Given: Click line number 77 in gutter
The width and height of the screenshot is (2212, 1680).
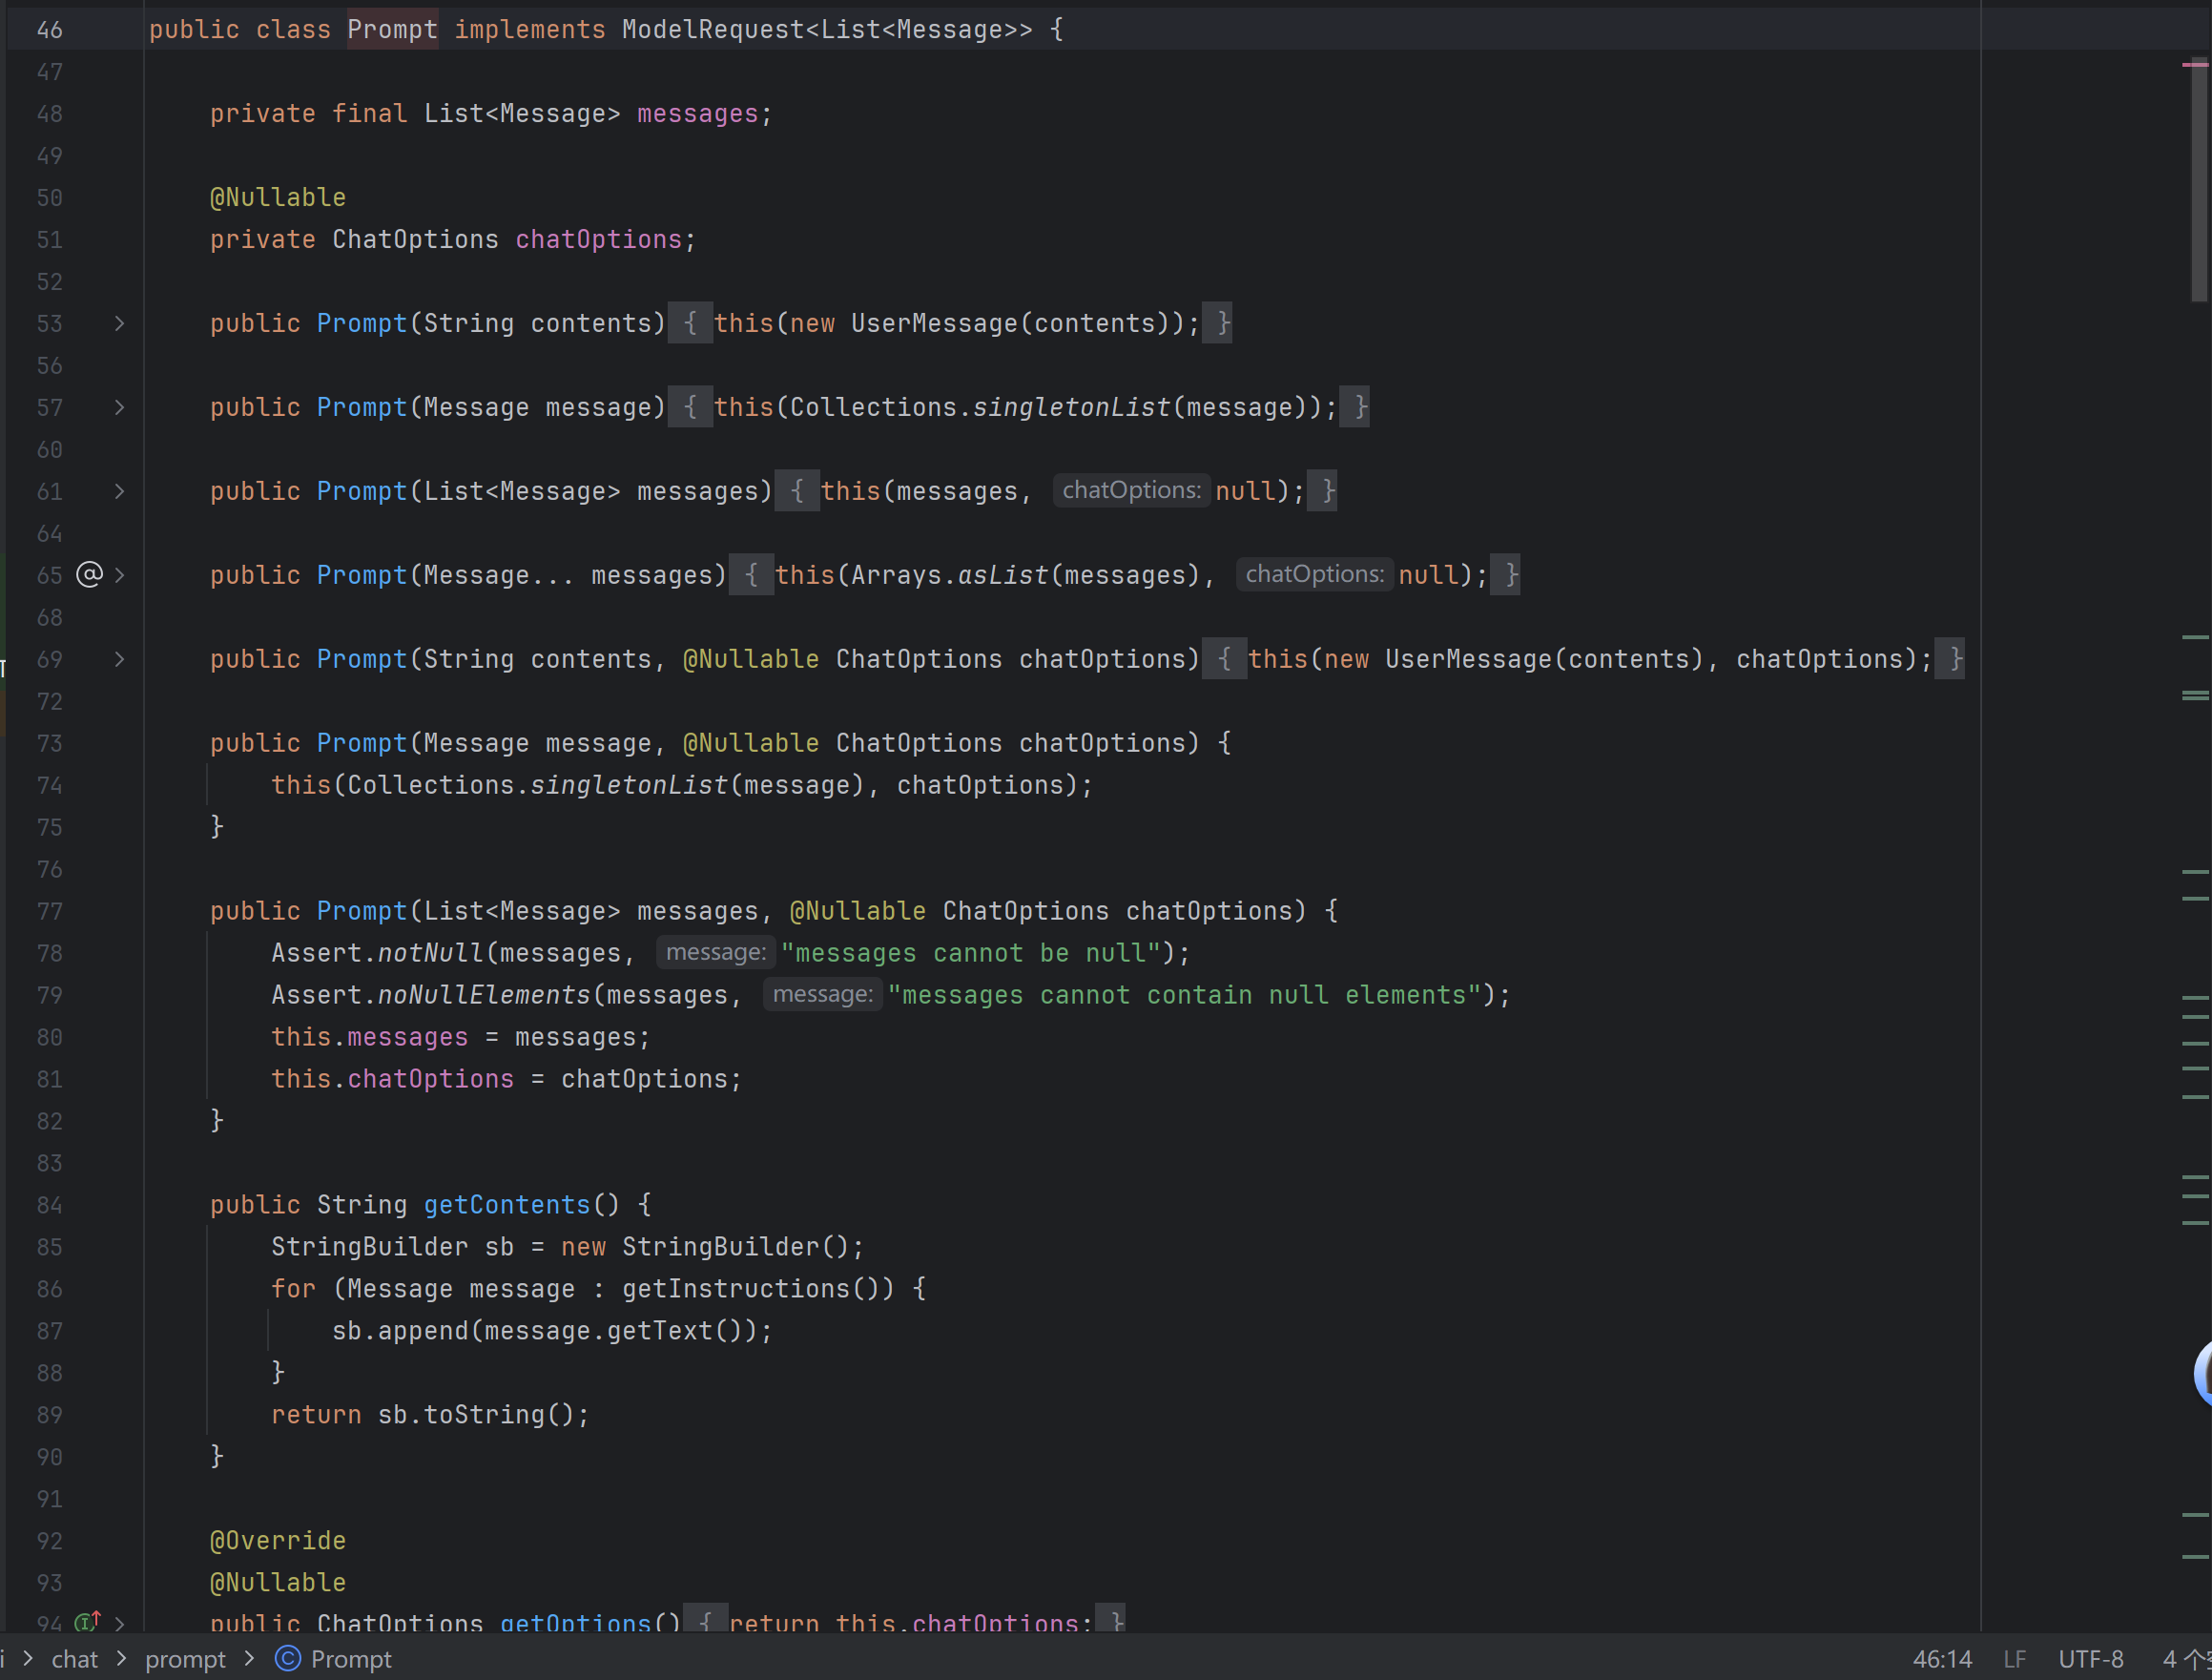Looking at the screenshot, I should coord(49,912).
